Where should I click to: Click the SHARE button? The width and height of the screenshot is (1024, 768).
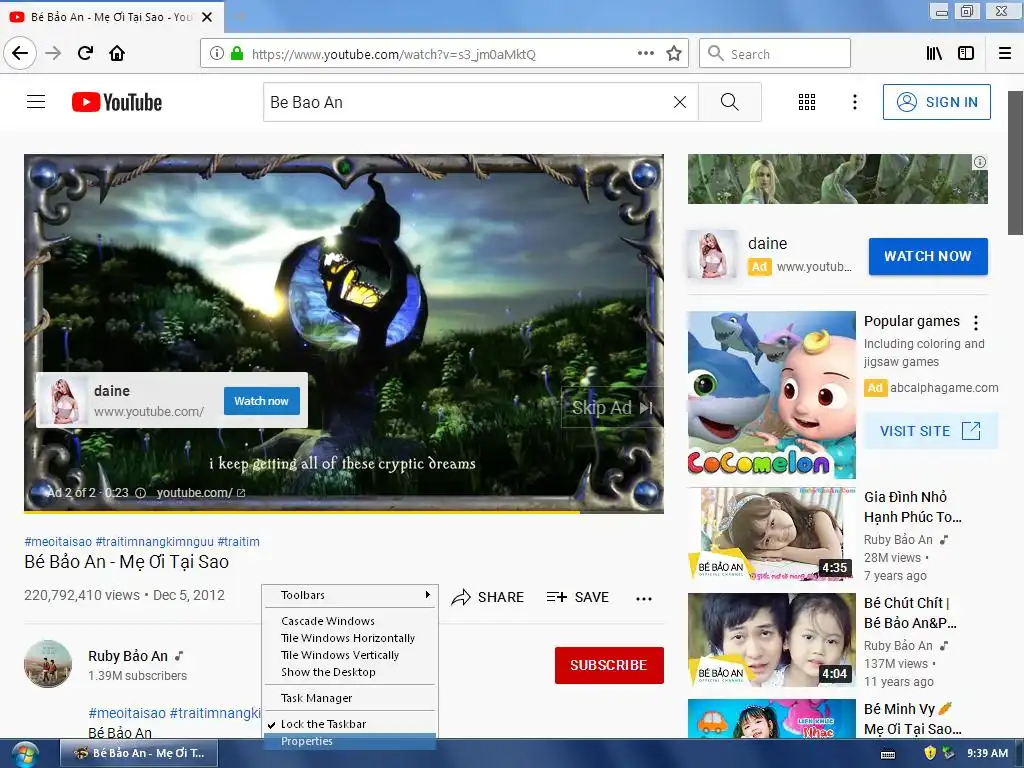[x=488, y=598]
